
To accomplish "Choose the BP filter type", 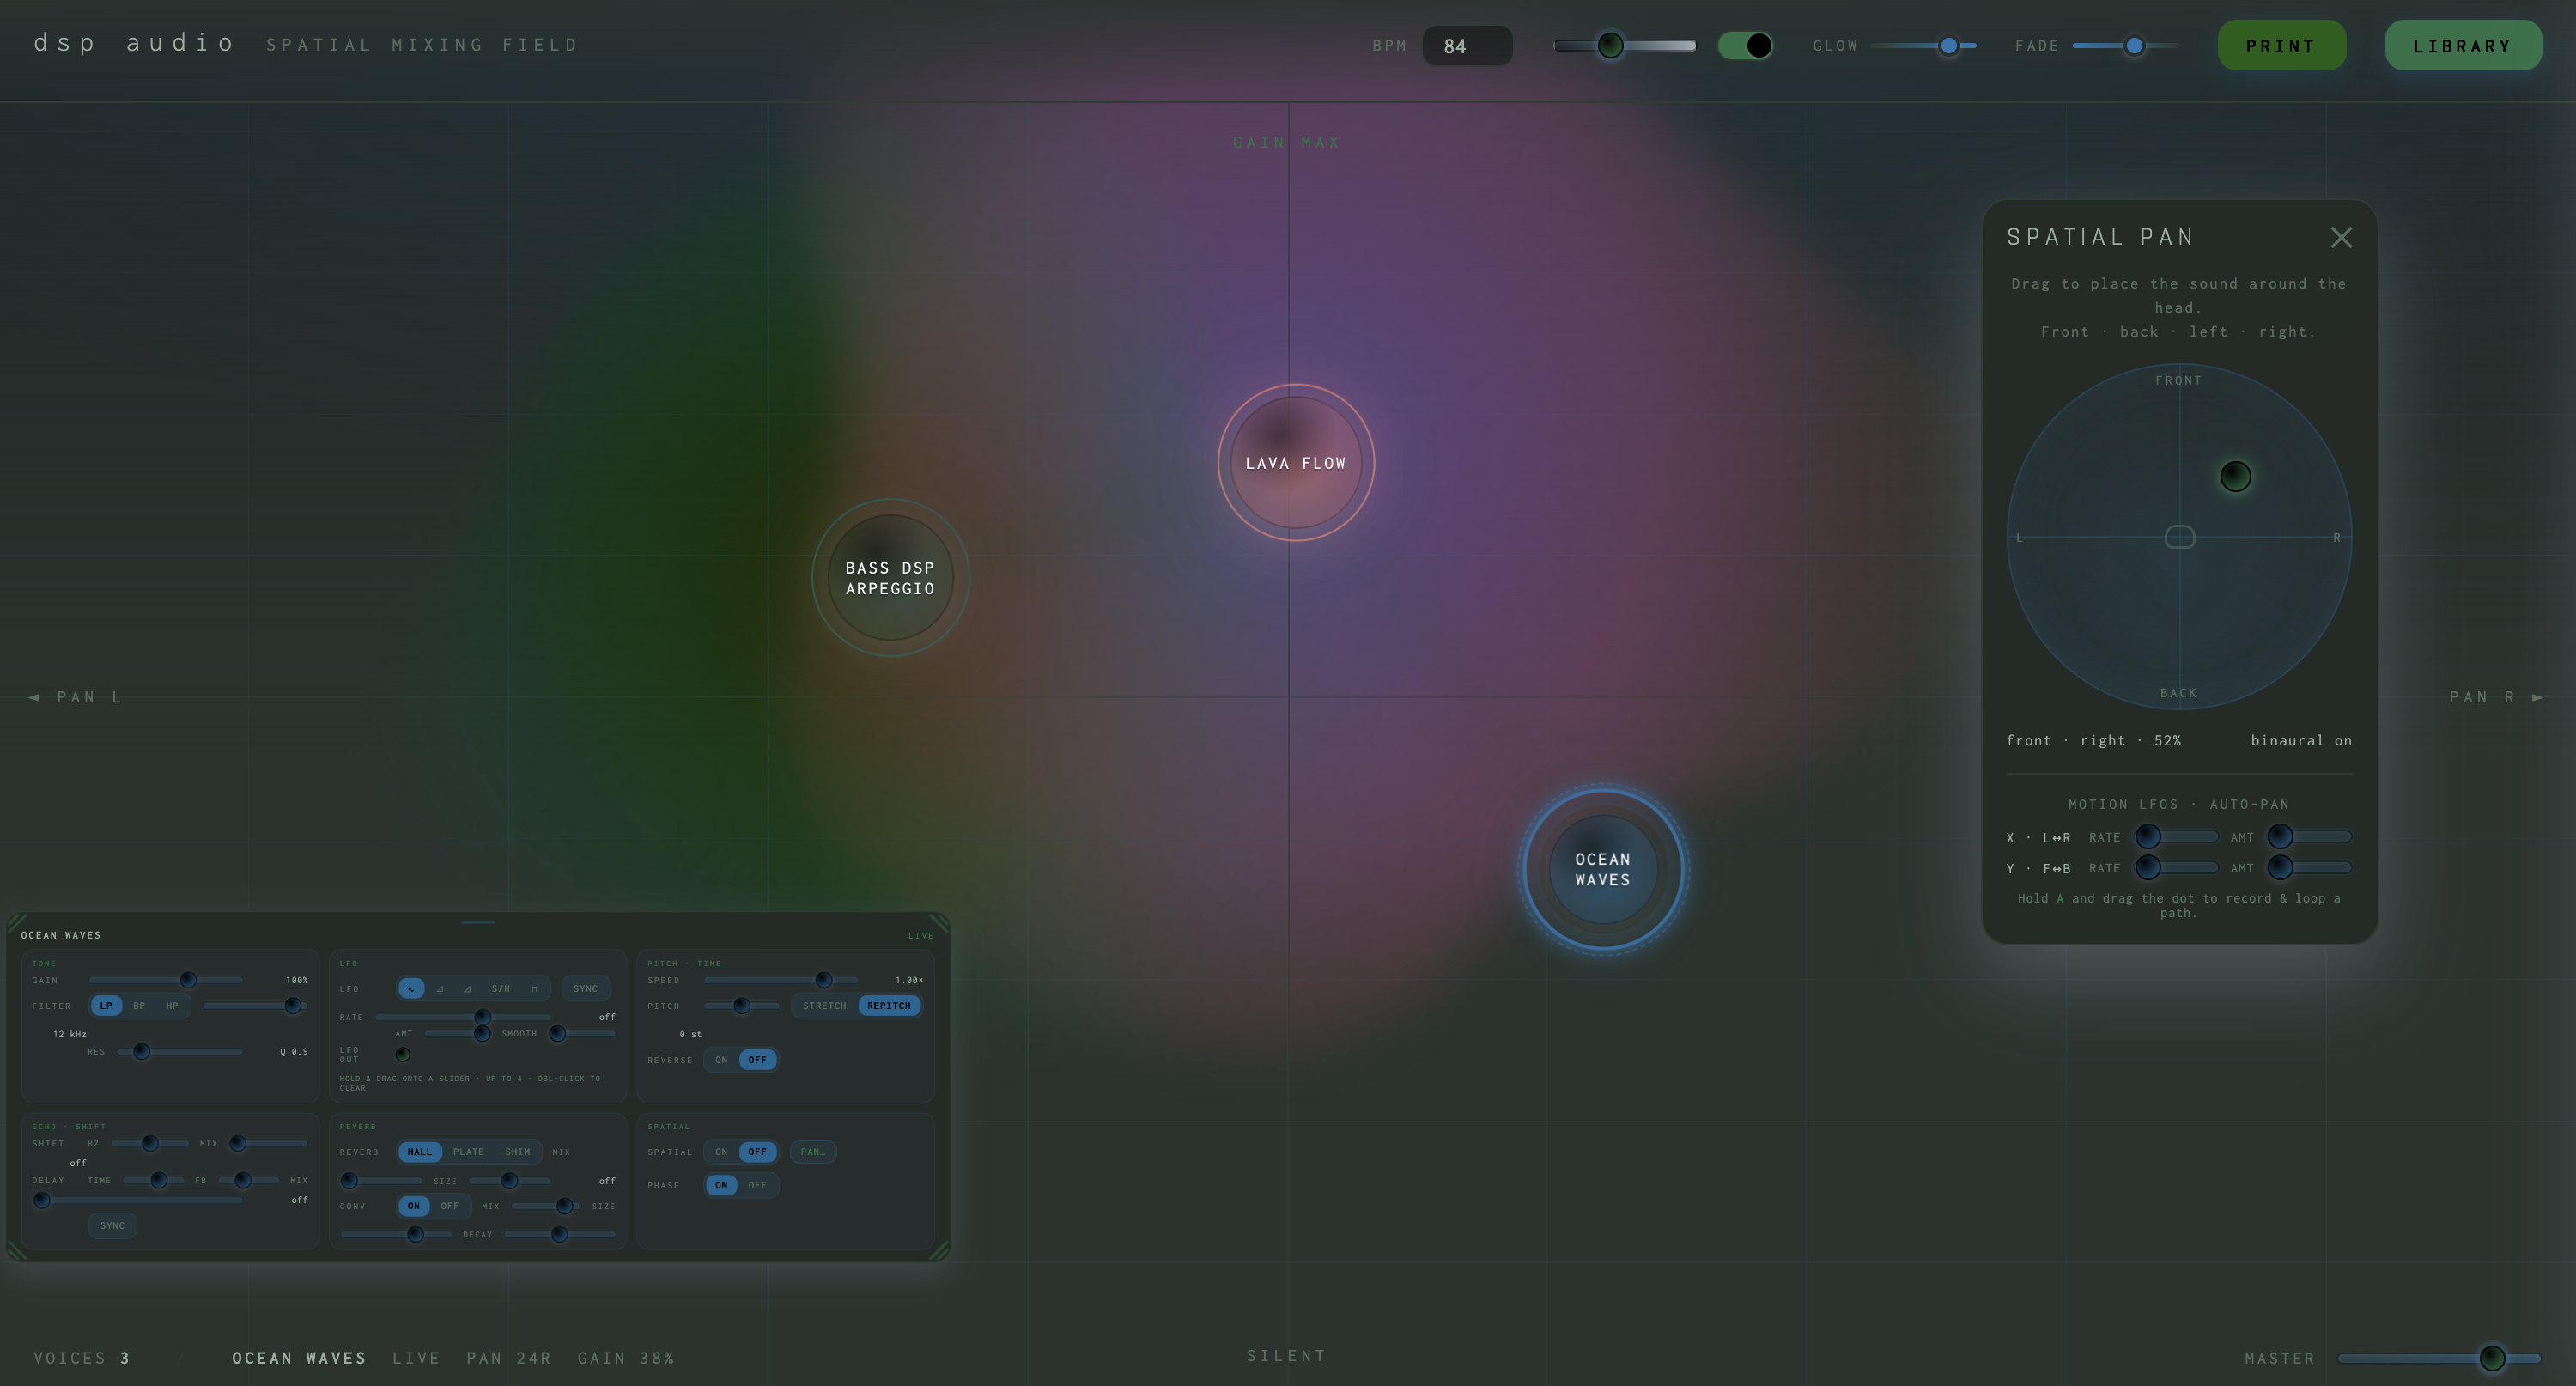I will [139, 1006].
